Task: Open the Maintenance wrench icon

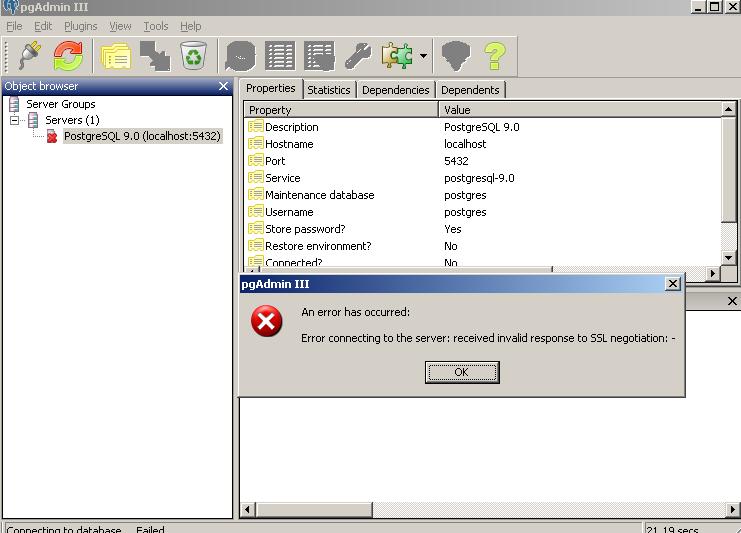Action: pyautogui.click(x=357, y=56)
